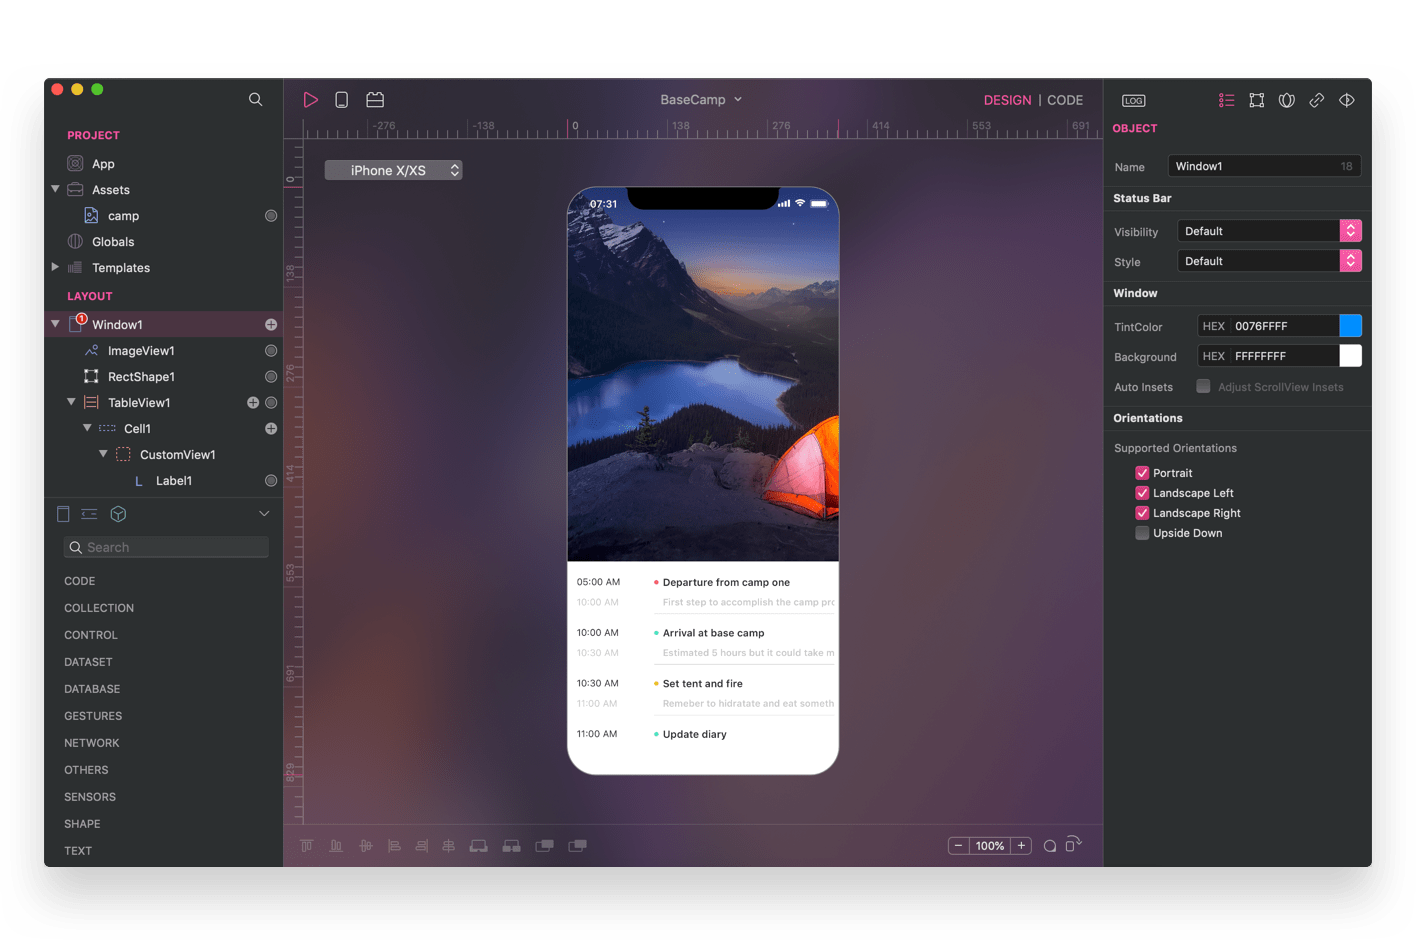Image resolution: width=1416 pixels, height=940 pixels.
Task: Click the build package icon in the toolbar
Action: click(x=375, y=100)
